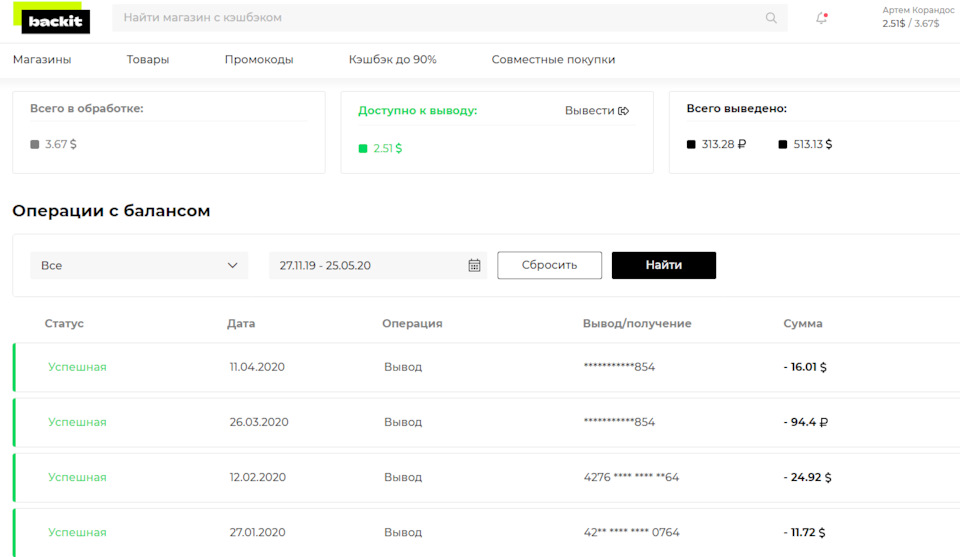Click the Сбросить button

(x=549, y=265)
